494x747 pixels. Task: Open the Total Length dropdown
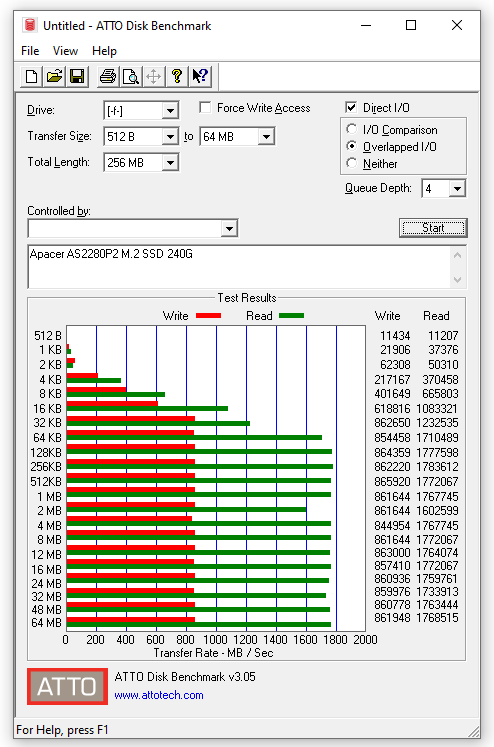(170, 163)
